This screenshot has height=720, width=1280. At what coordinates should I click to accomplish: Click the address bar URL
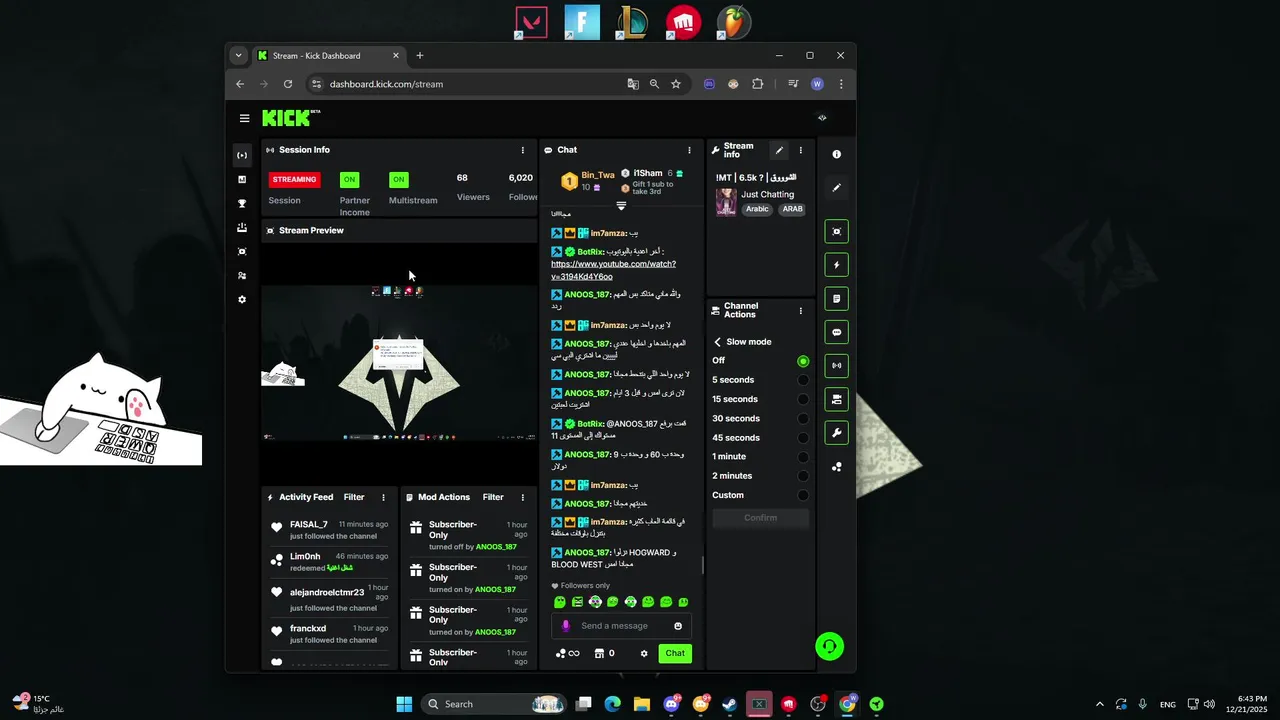(386, 84)
